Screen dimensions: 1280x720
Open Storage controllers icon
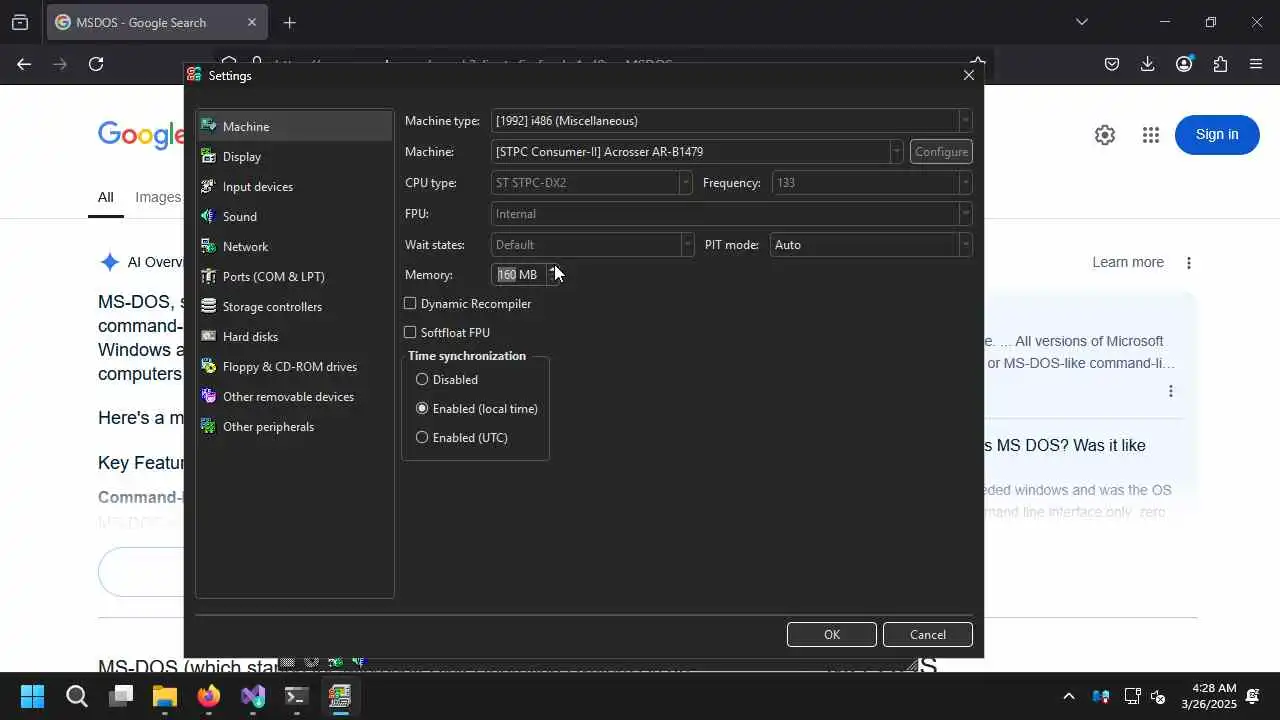pos(208,306)
